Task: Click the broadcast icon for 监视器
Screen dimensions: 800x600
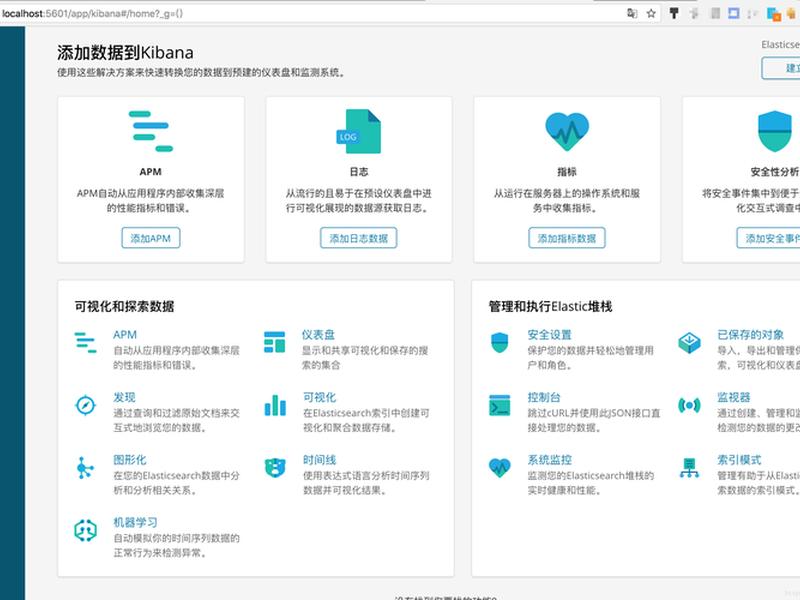Action: 689,405
